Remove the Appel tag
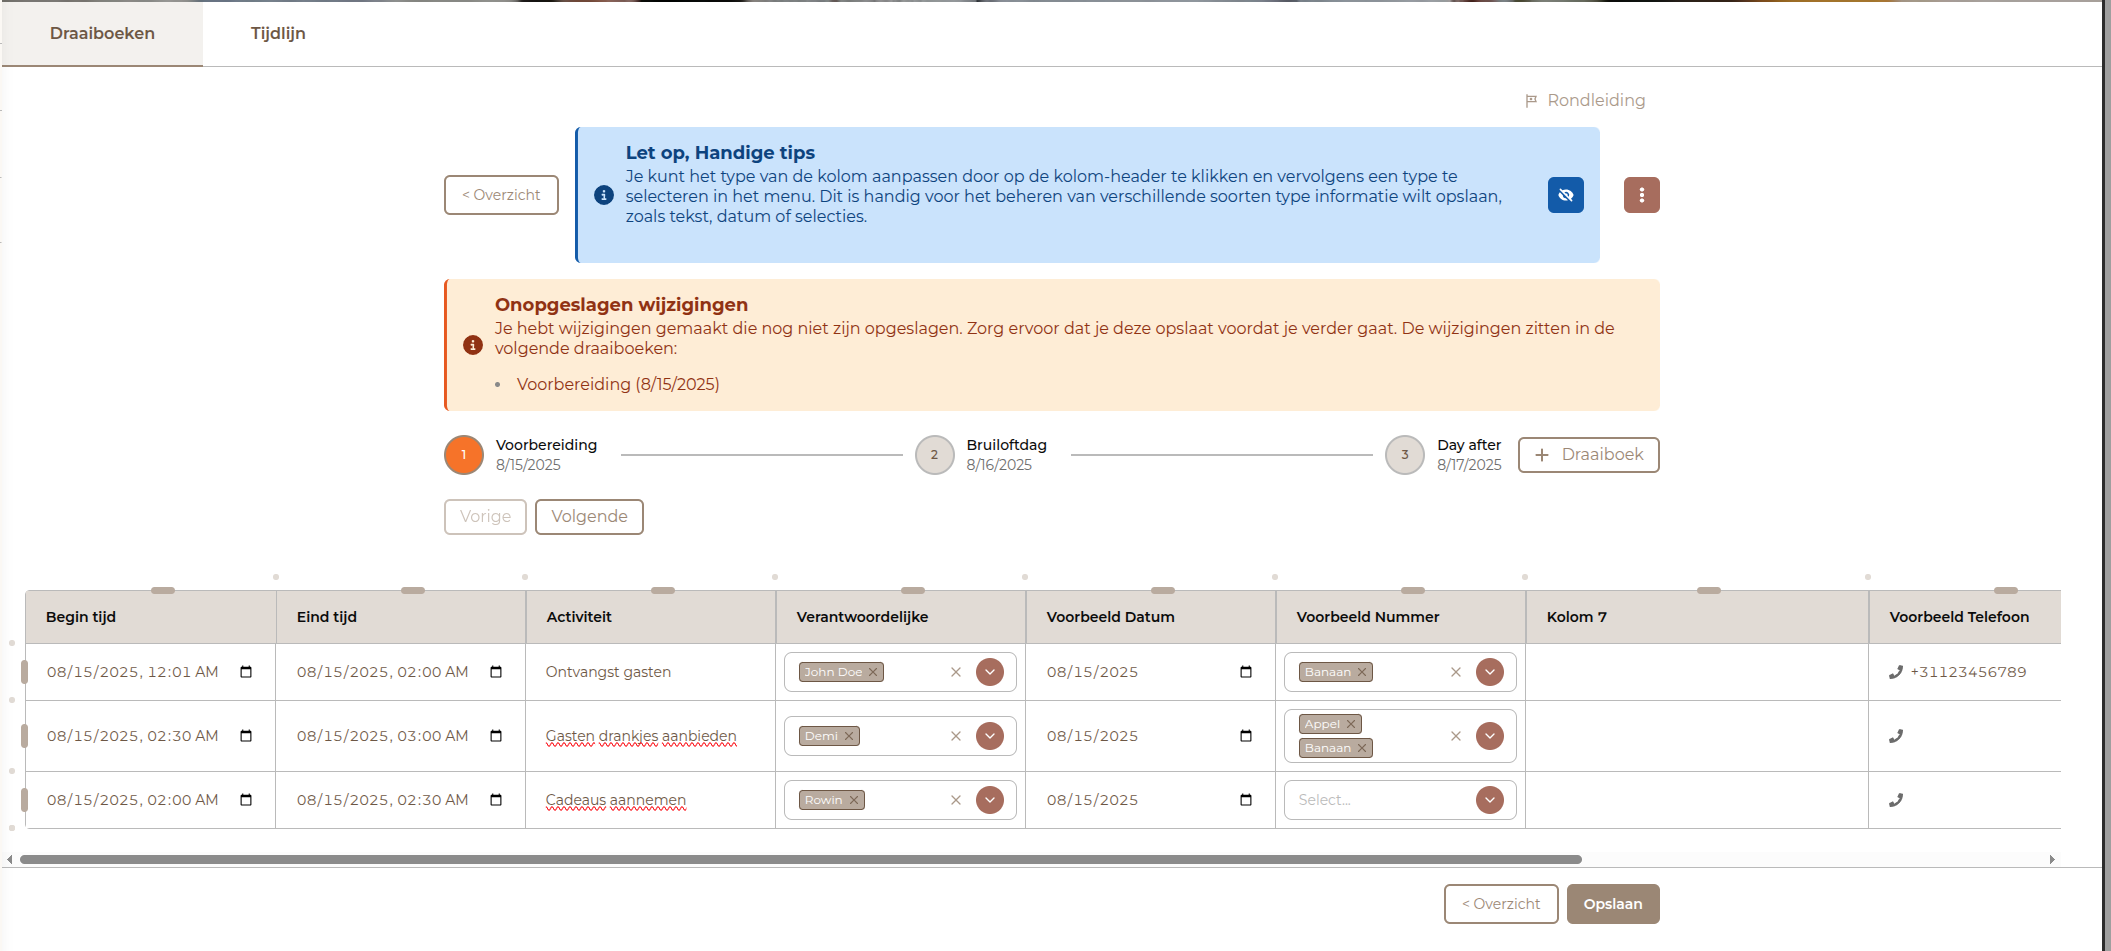The width and height of the screenshot is (2111, 951). (1351, 724)
